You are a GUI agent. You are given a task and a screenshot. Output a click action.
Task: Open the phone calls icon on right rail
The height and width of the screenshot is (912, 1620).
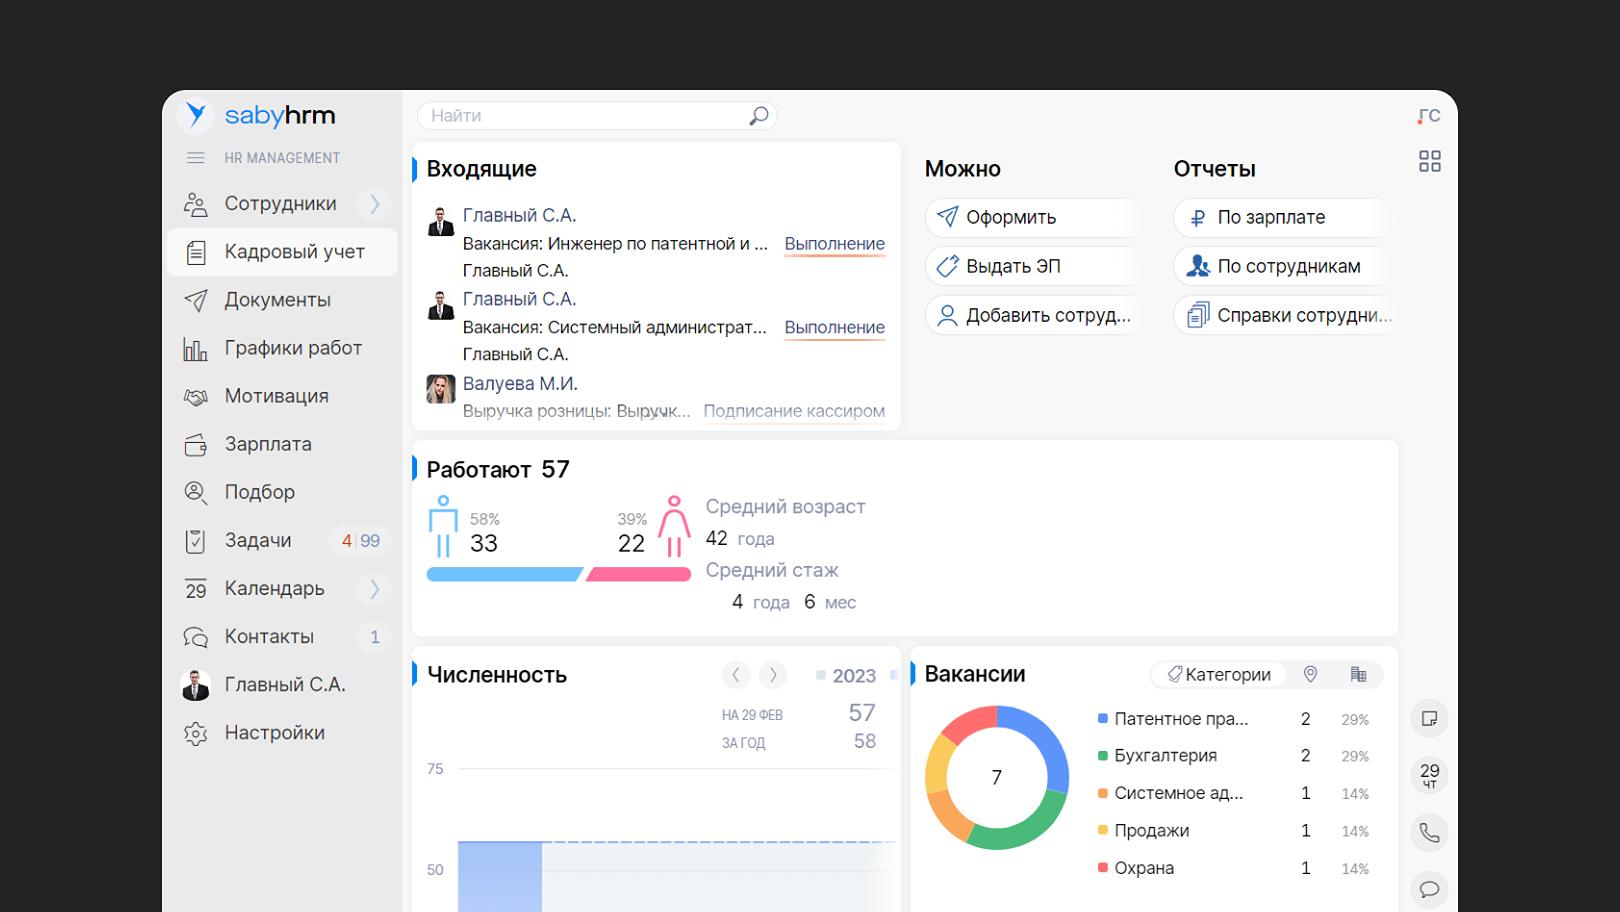point(1429,833)
